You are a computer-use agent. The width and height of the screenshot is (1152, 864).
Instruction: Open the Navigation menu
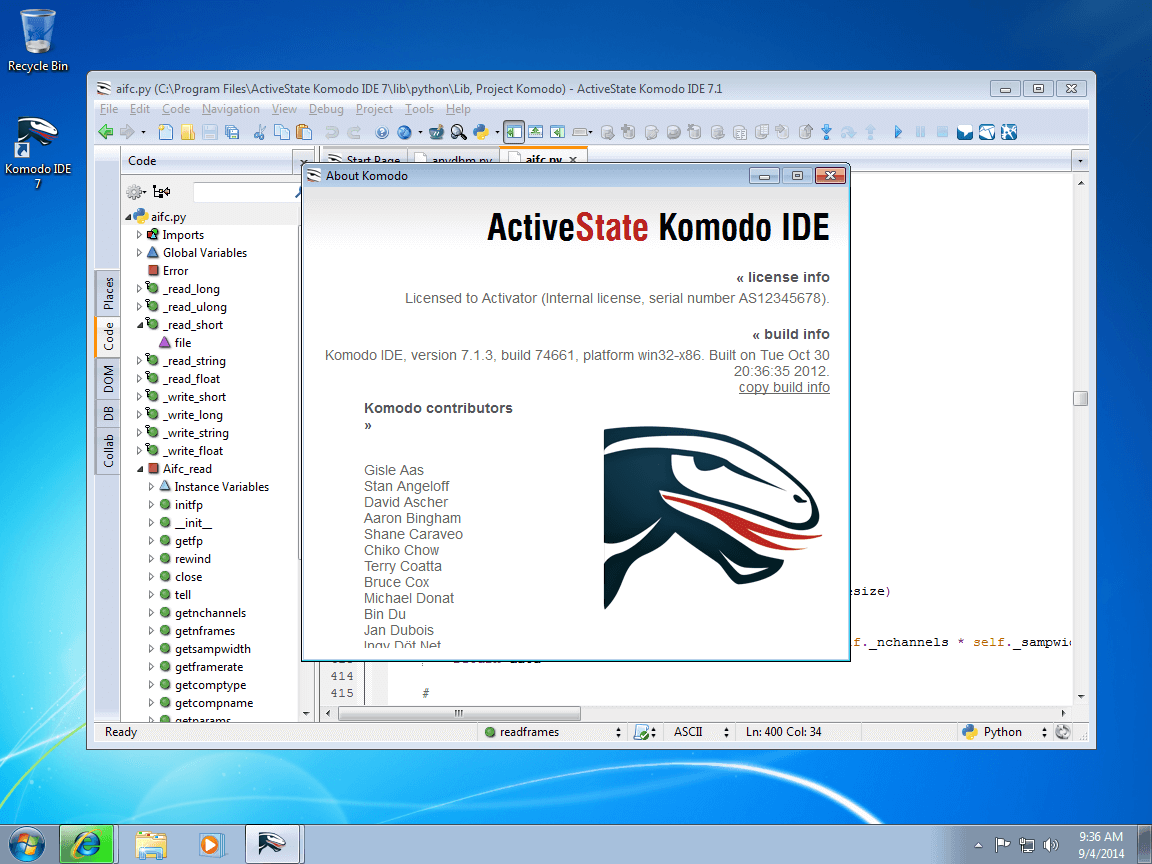coord(231,109)
